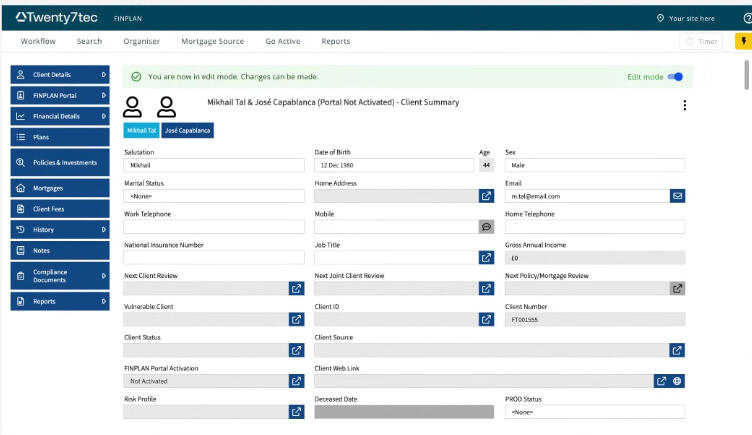
Task: Toggle the Edit mode switch off
Action: 676,76
